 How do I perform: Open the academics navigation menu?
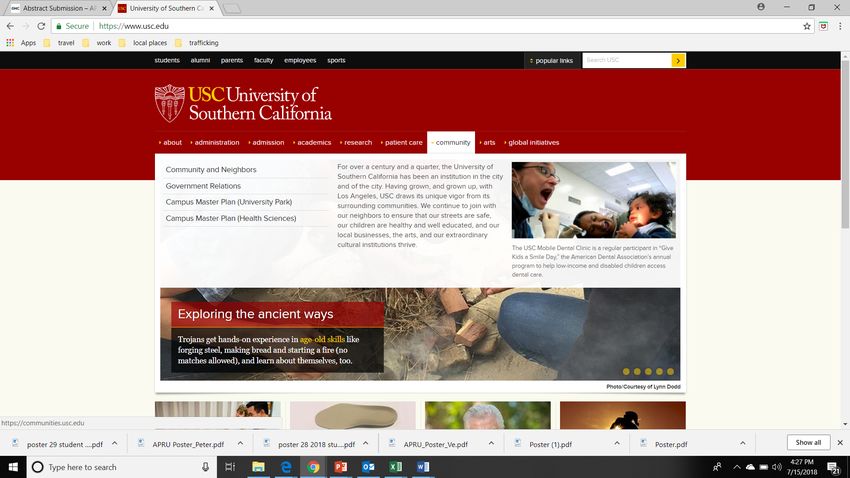pos(312,143)
